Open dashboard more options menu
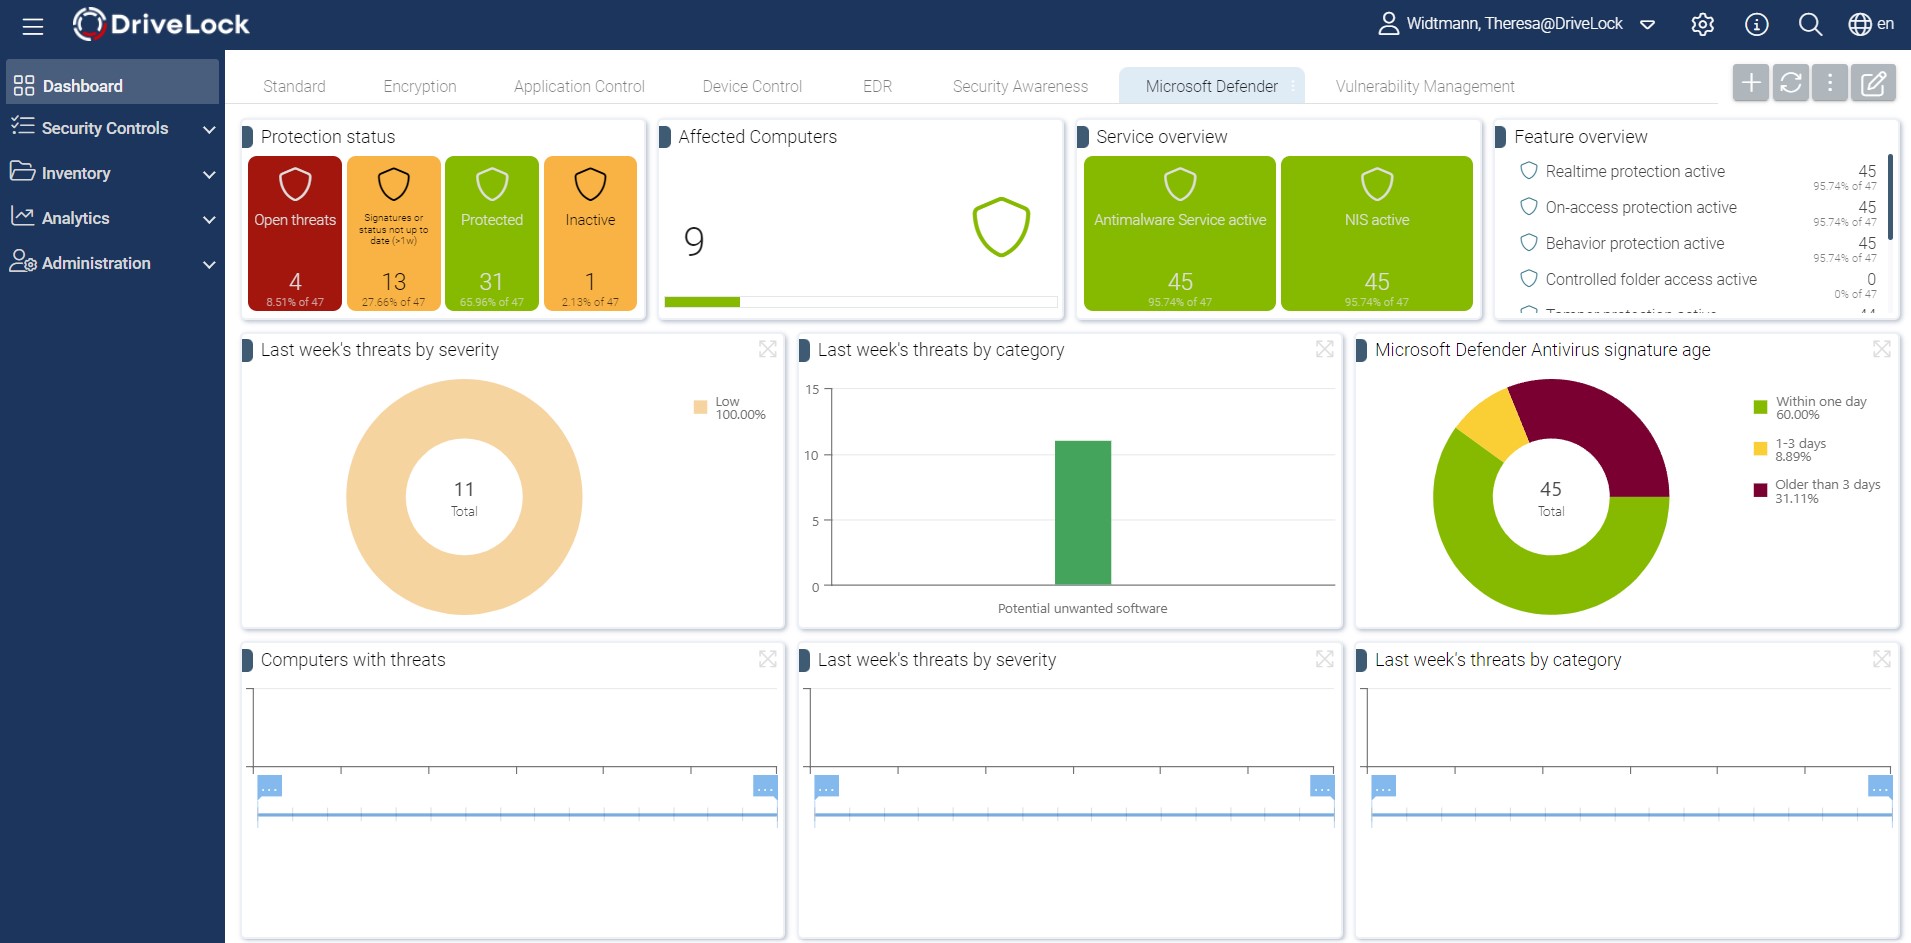Screen dimensions: 1911x943 coord(1830,82)
